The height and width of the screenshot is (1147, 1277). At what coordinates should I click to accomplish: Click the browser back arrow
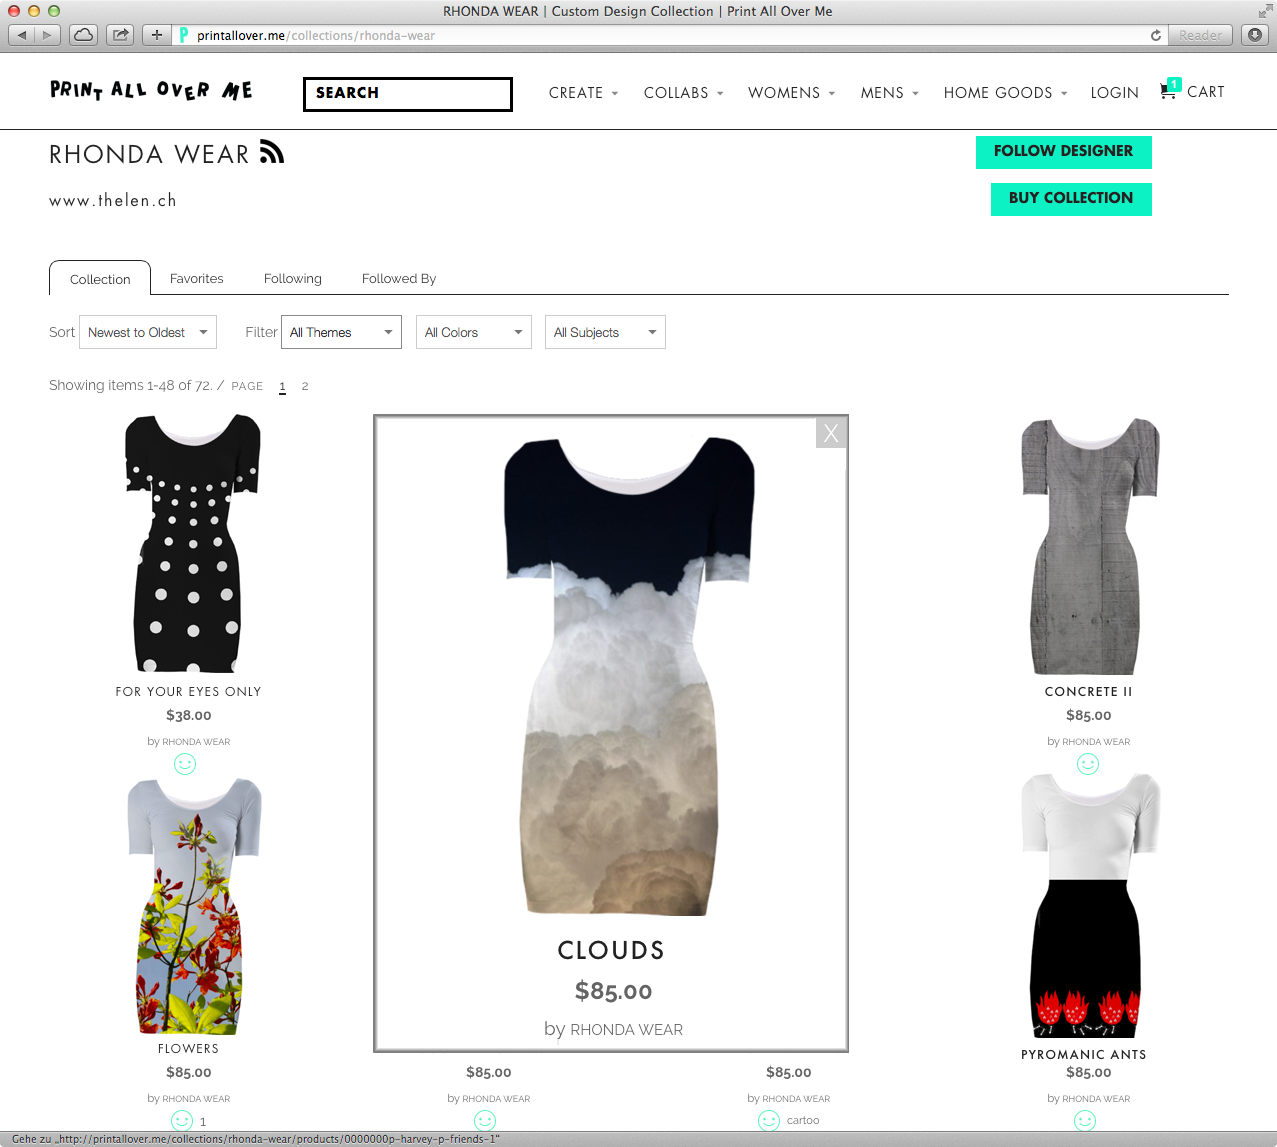[23, 35]
